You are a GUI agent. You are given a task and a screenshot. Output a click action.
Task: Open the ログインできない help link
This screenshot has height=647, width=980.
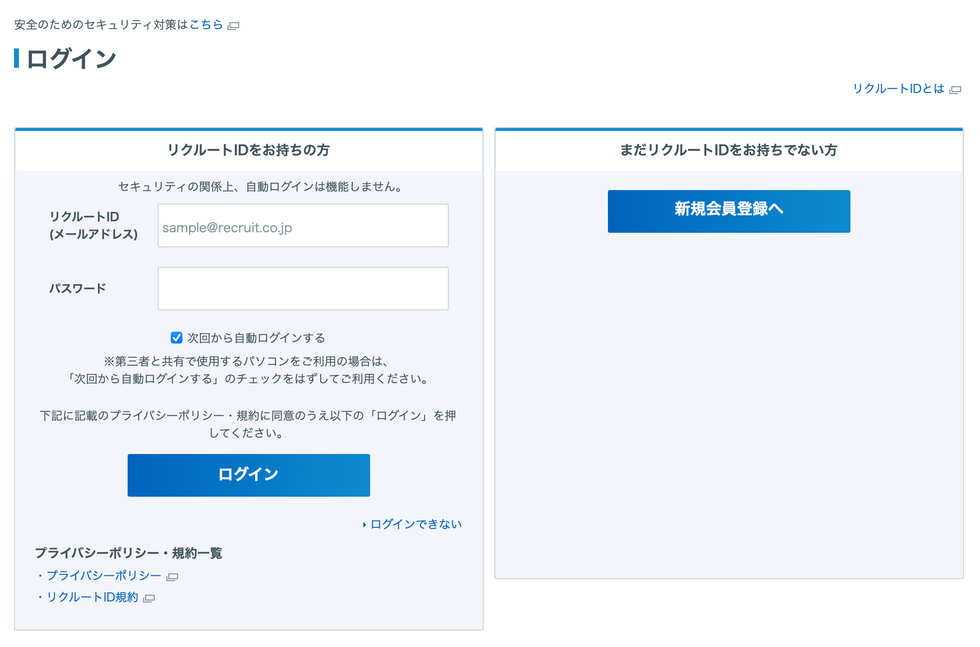click(x=416, y=524)
